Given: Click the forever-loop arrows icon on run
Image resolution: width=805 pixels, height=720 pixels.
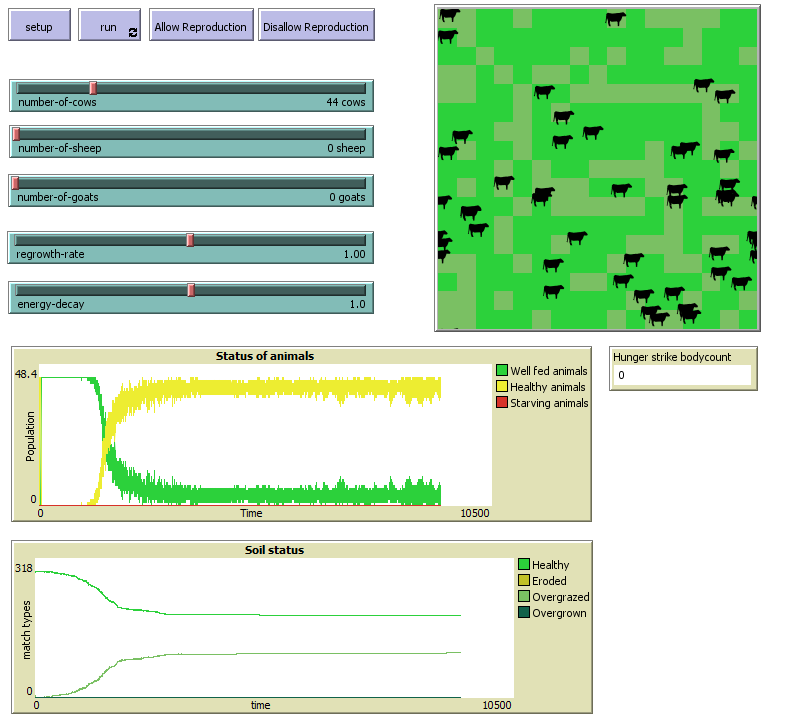Looking at the screenshot, I should [x=133, y=33].
